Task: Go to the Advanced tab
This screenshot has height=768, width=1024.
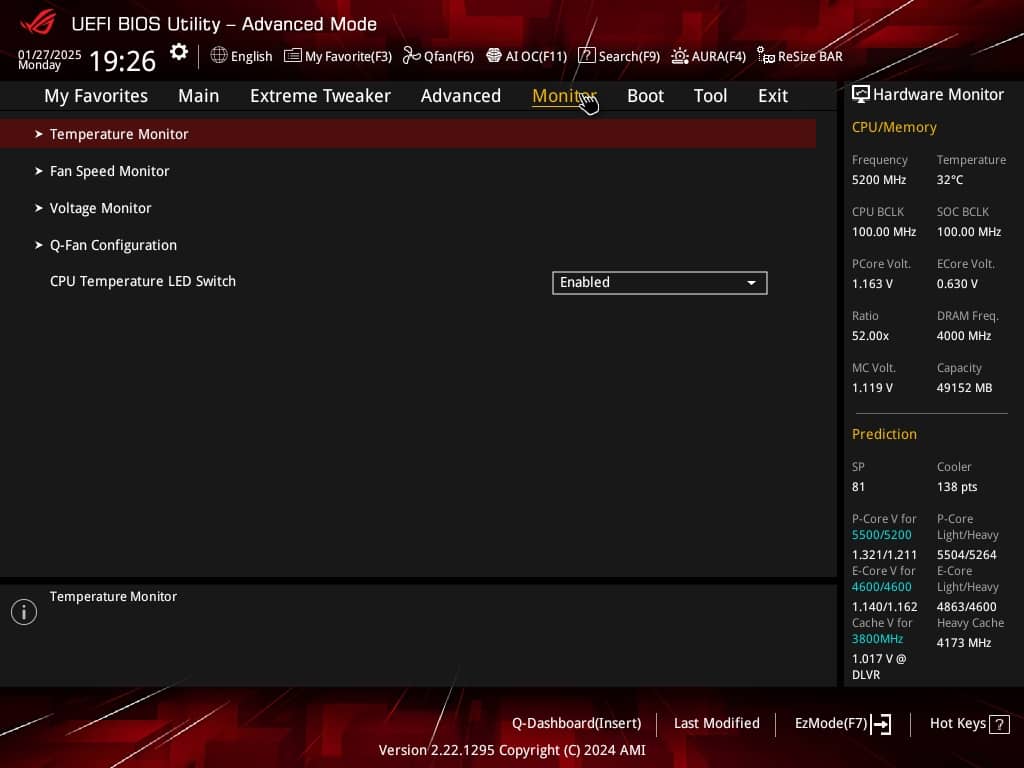Action: coord(460,96)
